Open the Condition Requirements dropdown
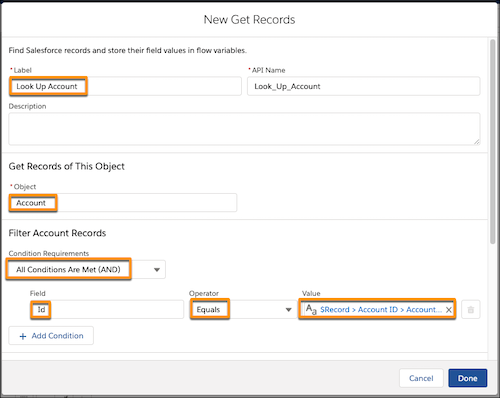 86,270
